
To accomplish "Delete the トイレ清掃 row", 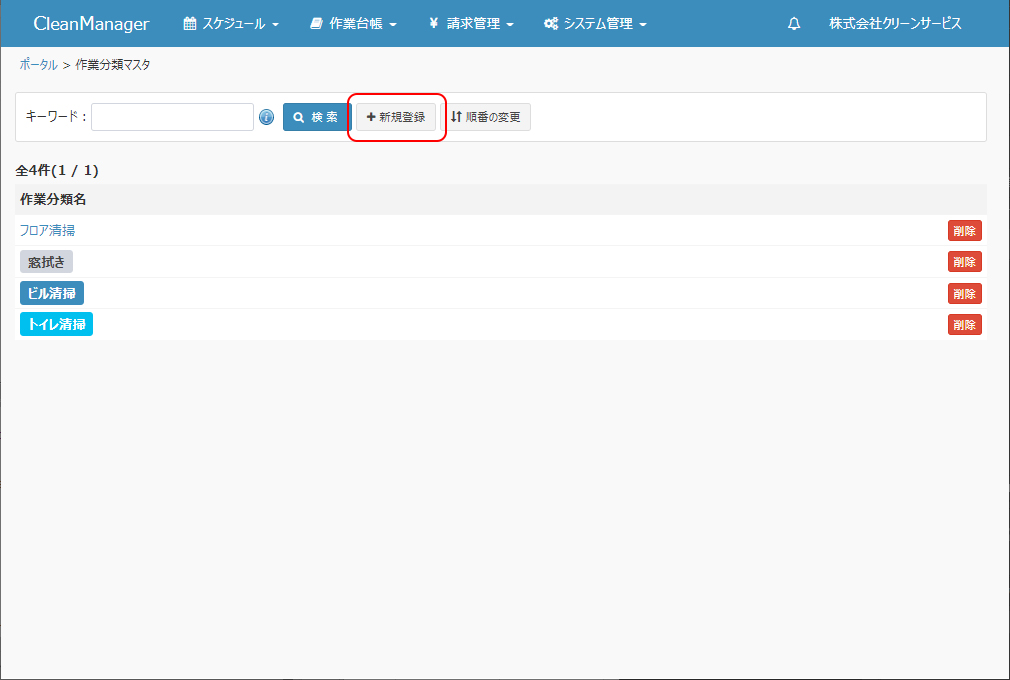I will pyautogui.click(x=964, y=325).
